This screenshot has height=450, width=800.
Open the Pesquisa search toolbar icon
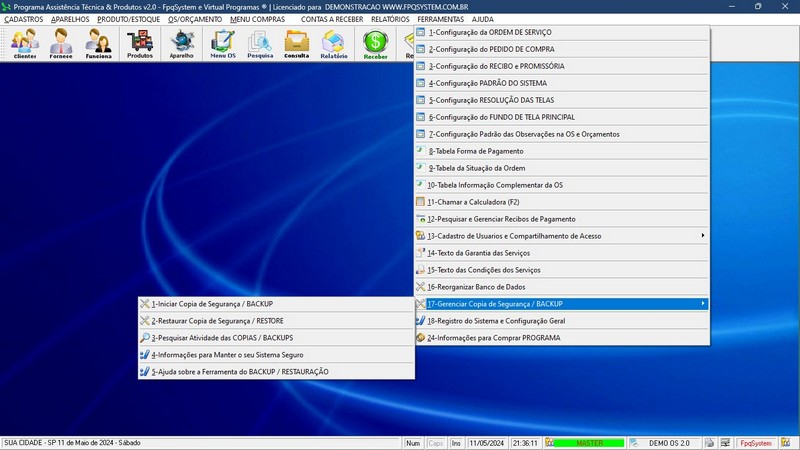[260, 43]
